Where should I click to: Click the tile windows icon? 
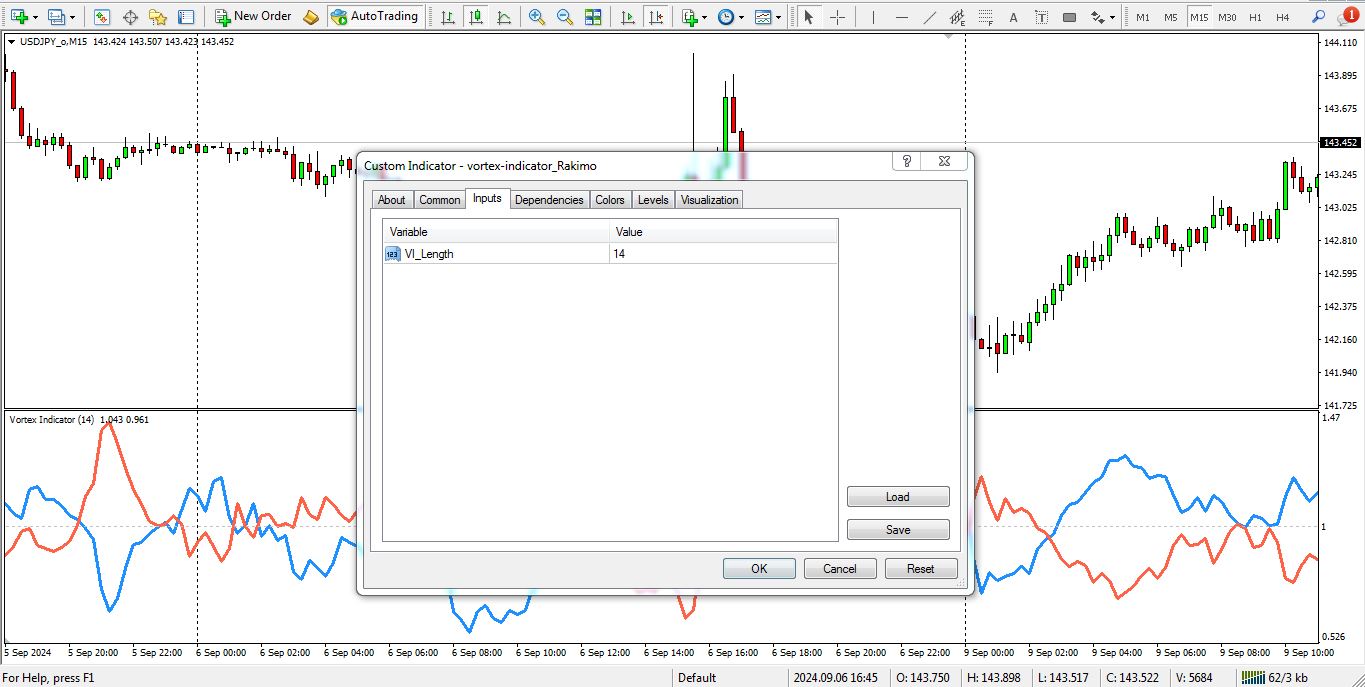point(593,17)
